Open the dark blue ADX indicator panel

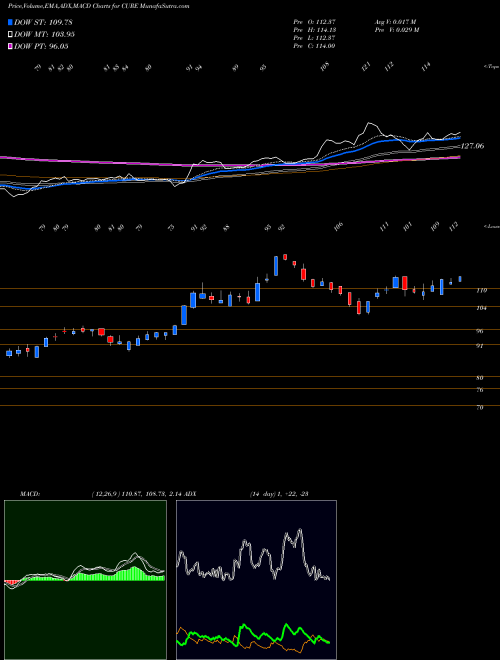[256, 580]
